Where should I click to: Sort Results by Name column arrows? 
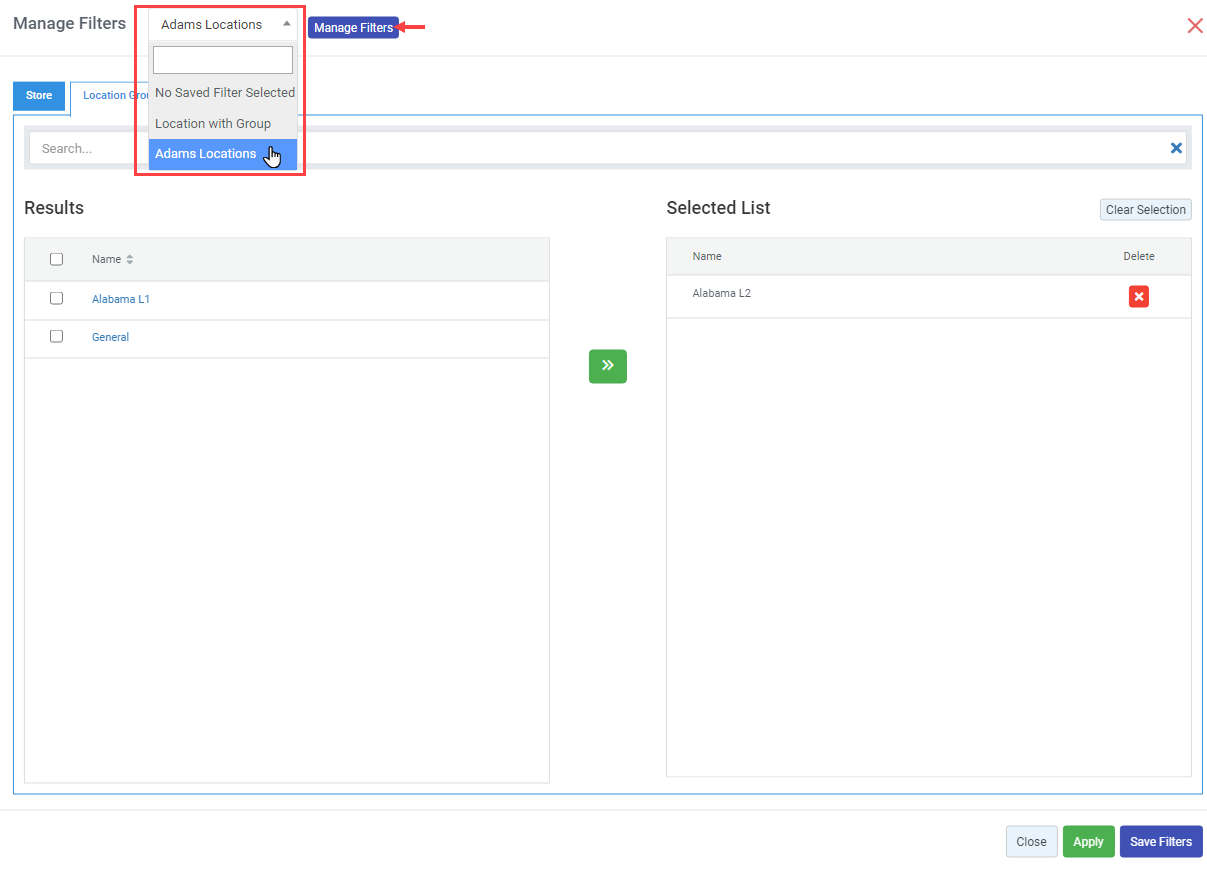click(x=130, y=260)
